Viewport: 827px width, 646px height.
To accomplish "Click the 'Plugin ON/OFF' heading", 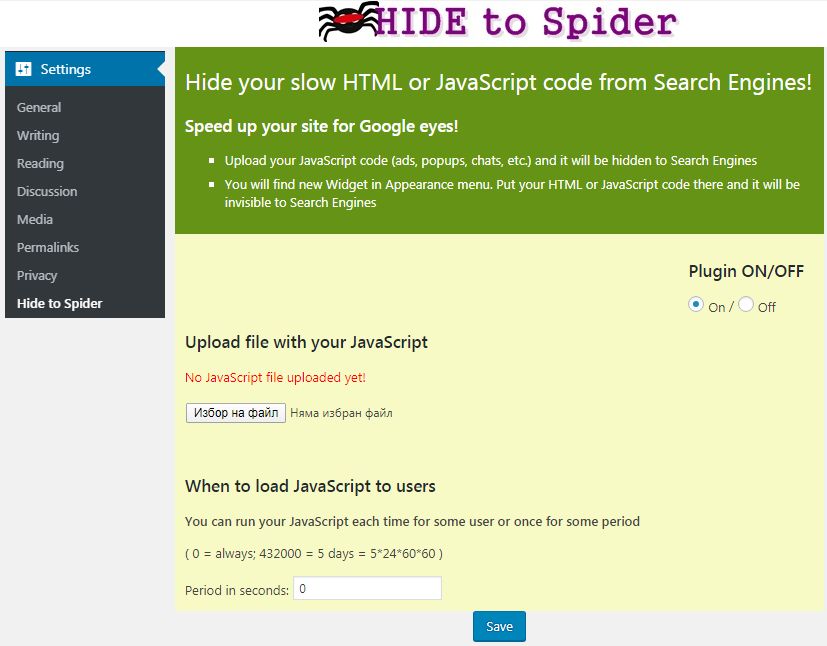I will coord(746,271).
